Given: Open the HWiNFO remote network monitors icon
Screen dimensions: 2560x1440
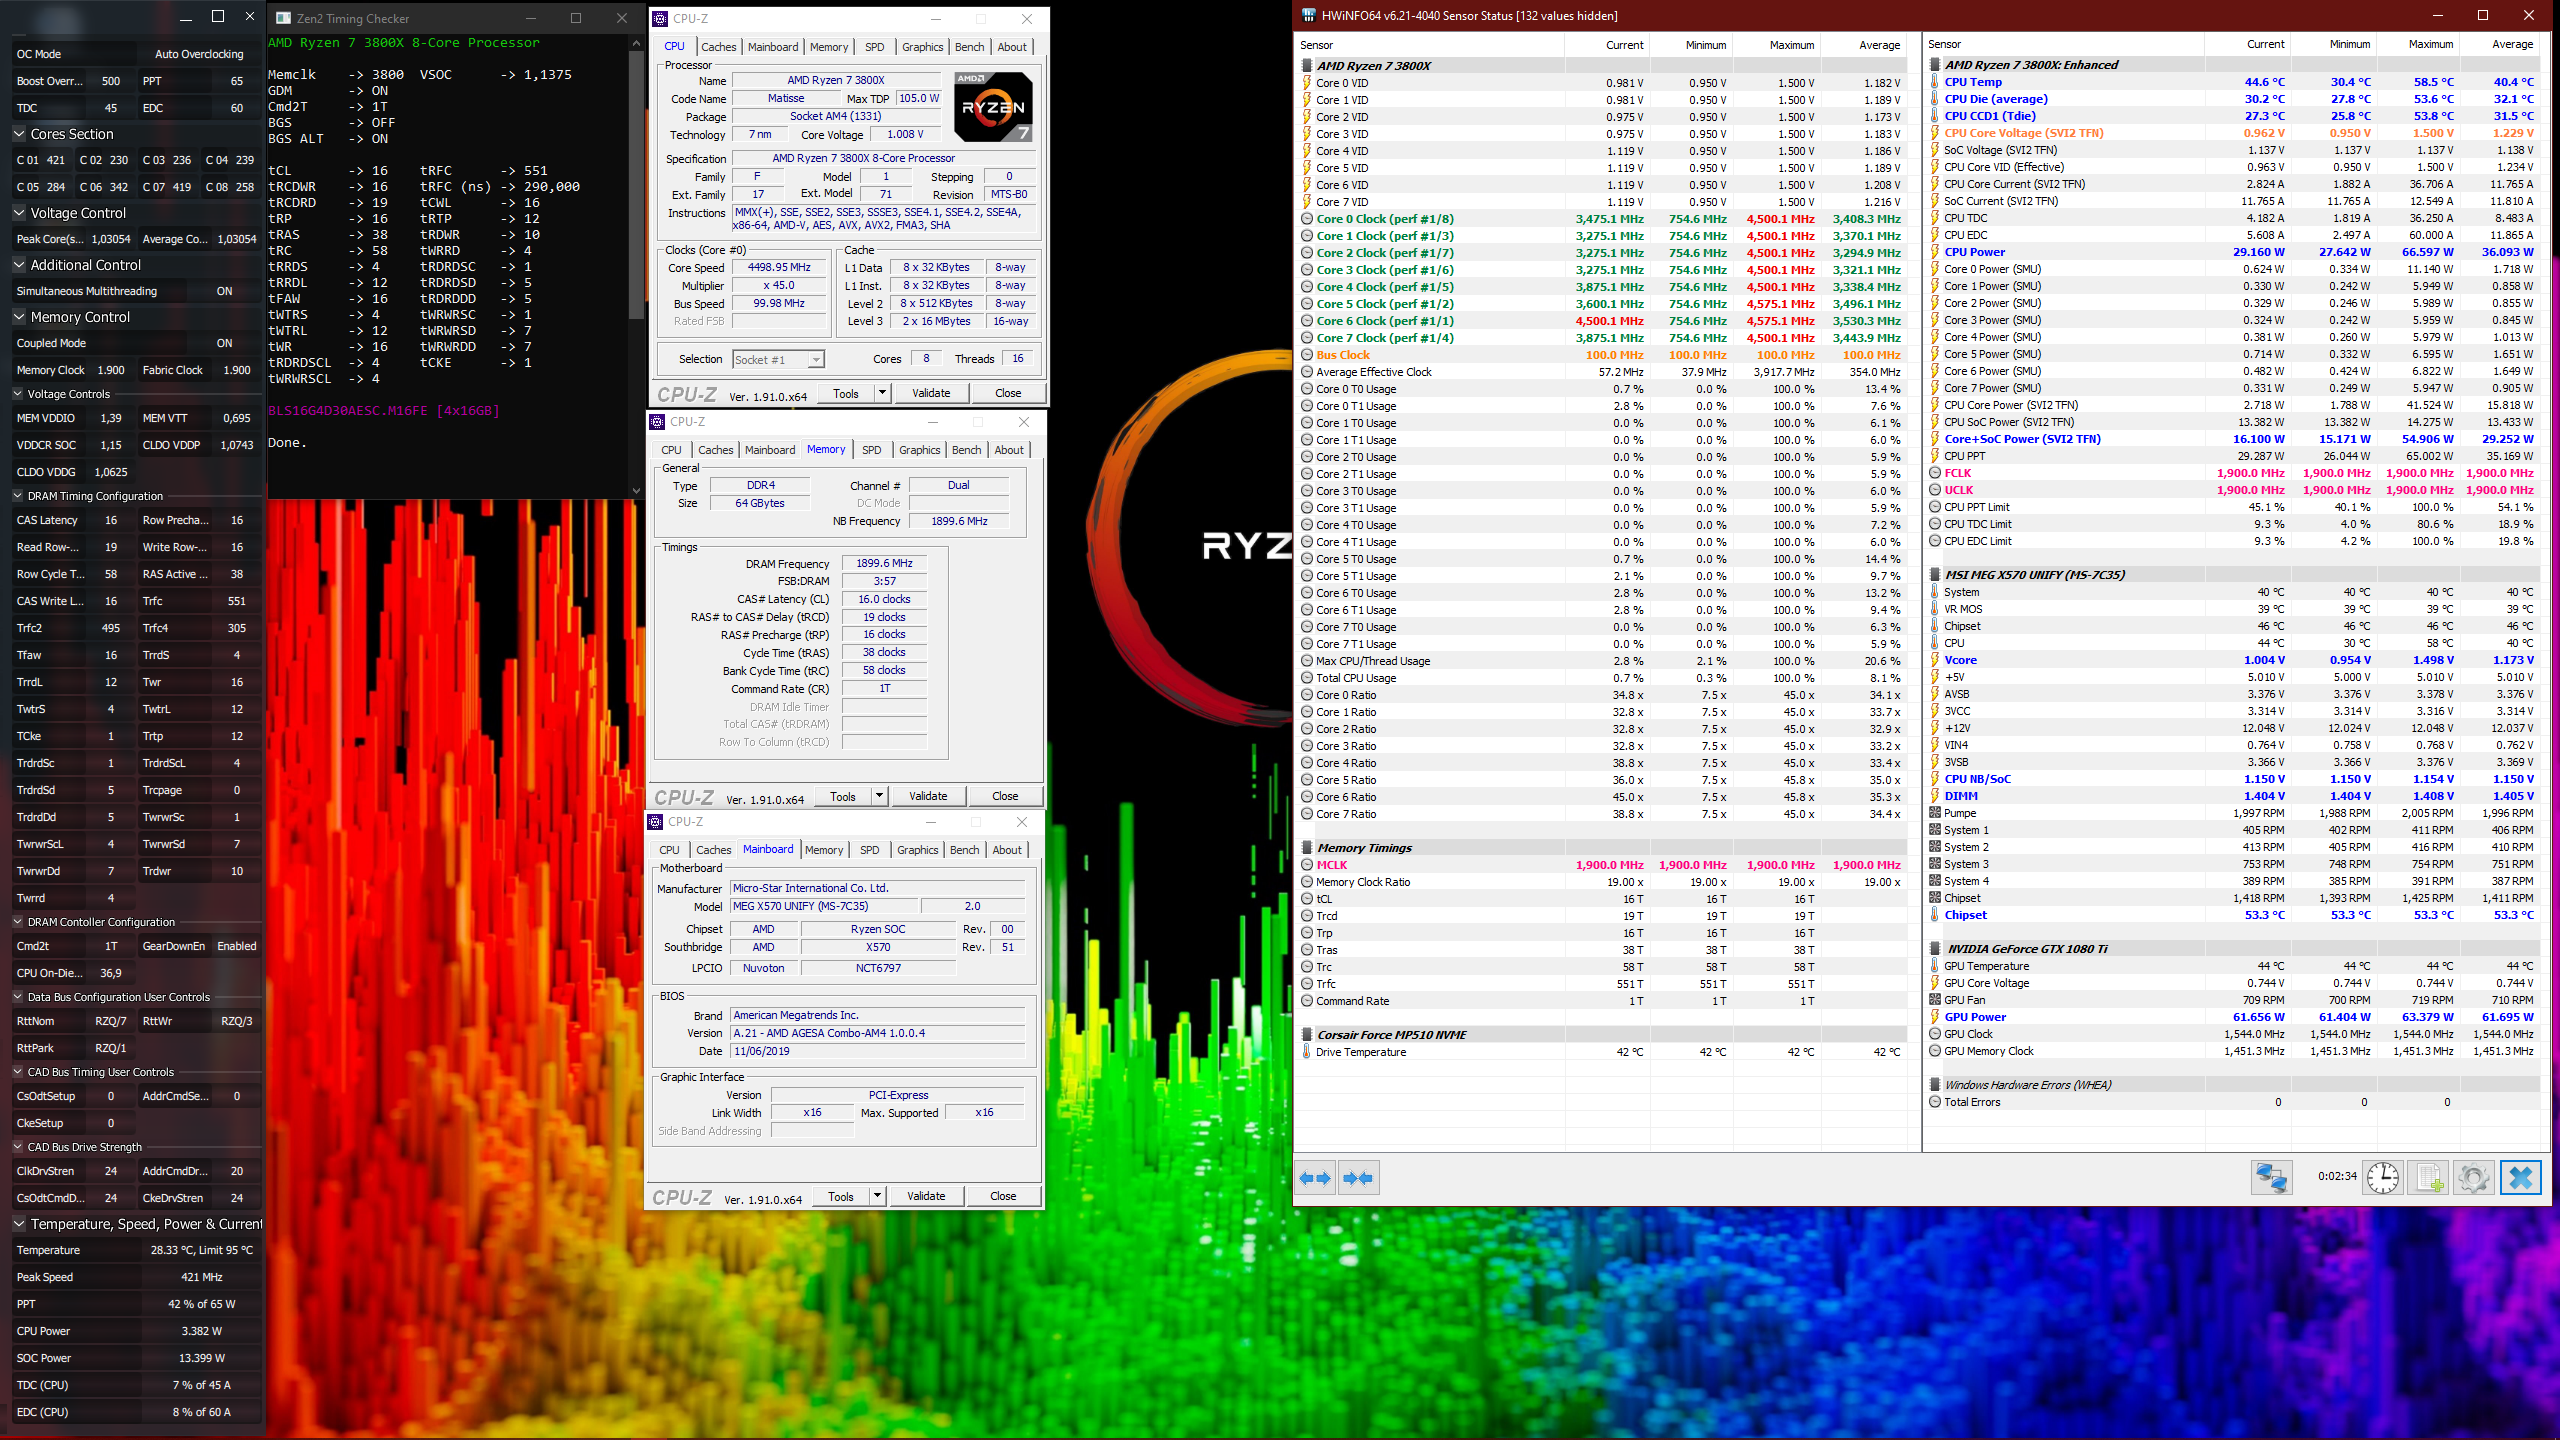Looking at the screenshot, I should pos(2271,1177).
